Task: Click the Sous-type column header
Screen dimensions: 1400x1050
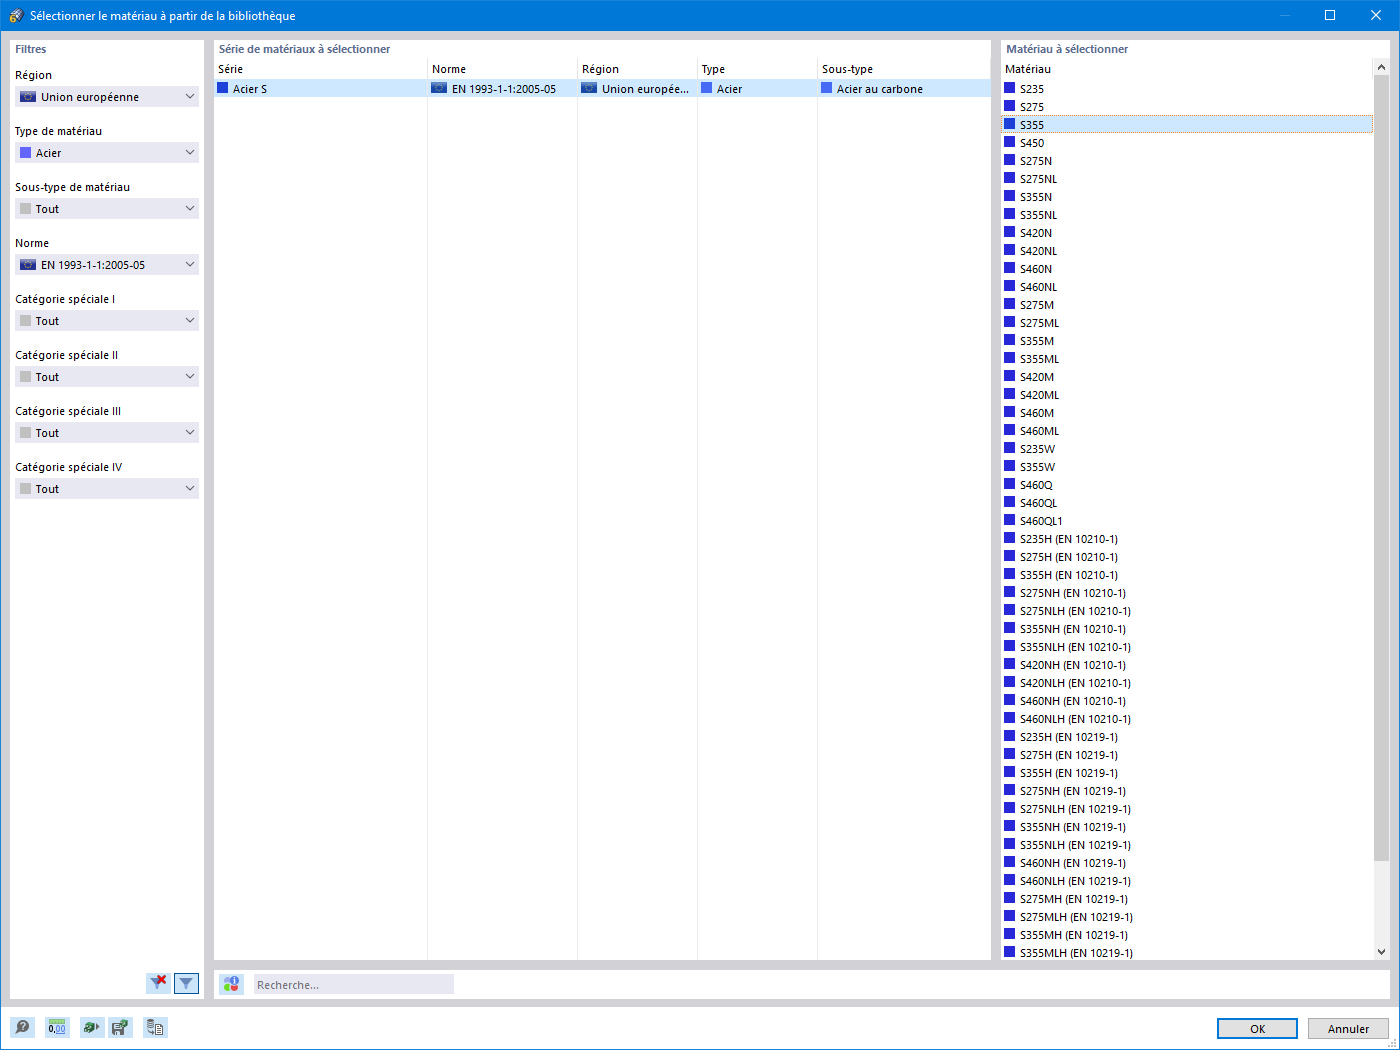Action: tap(904, 69)
